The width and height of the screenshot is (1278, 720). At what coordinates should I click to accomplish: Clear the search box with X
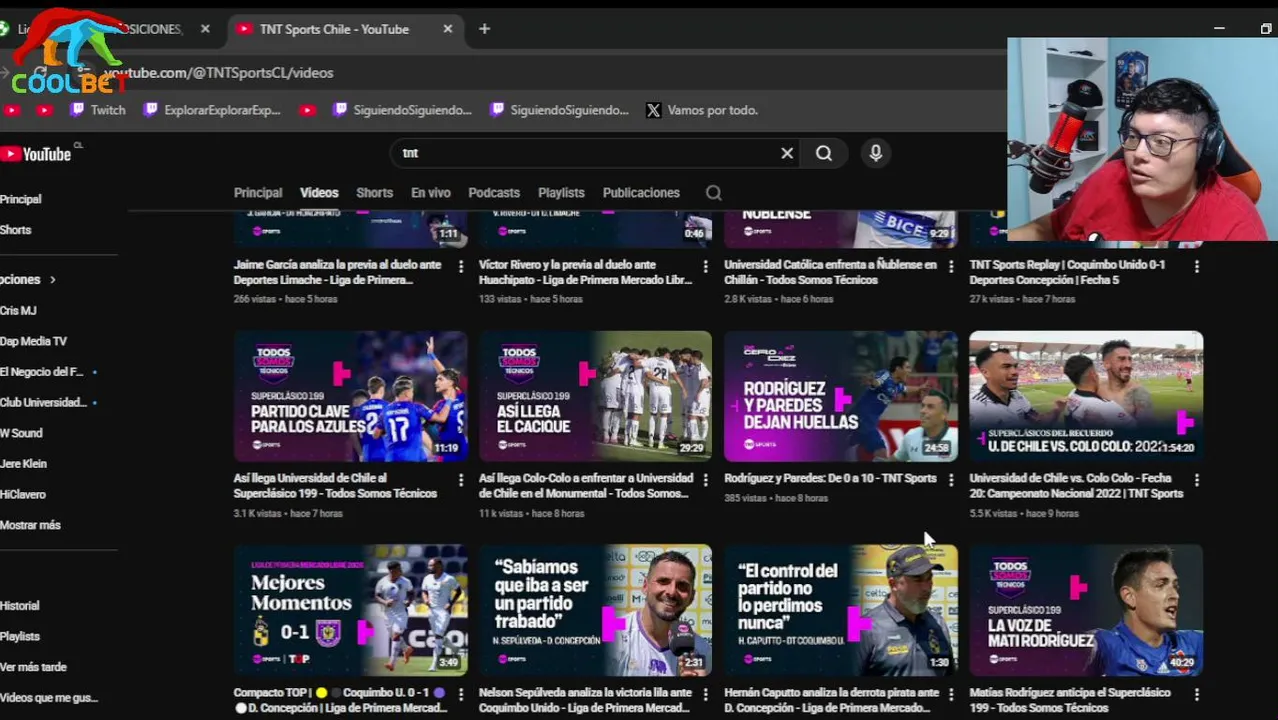[787, 153]
